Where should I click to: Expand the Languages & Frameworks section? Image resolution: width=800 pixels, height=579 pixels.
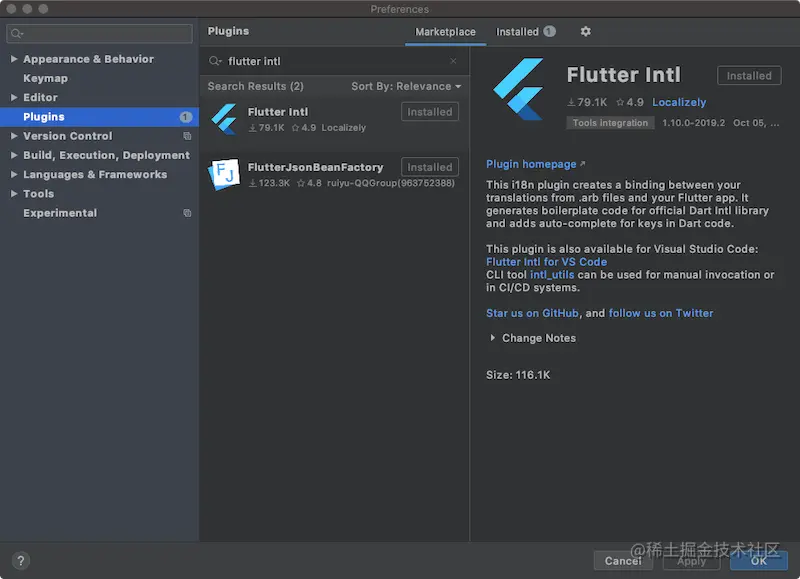(14, 174)
